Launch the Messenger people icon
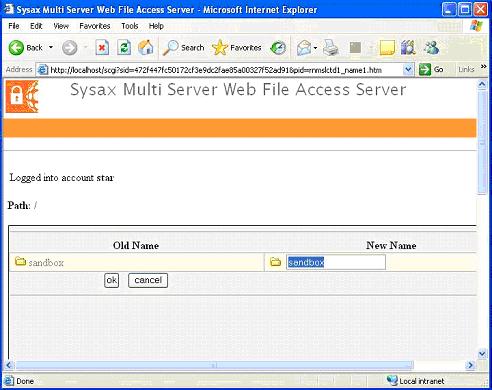 coord(431,48)
